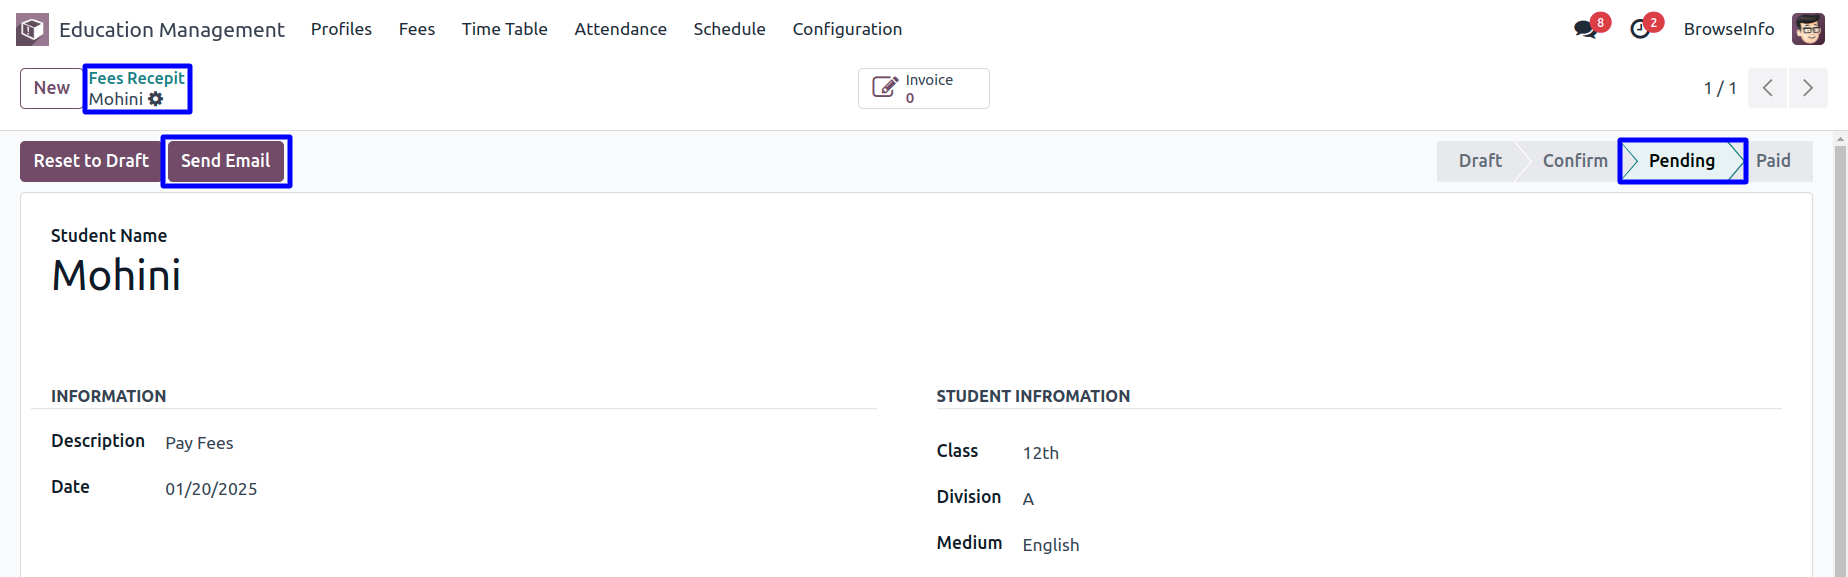Select the Paid status stage

1775,161
